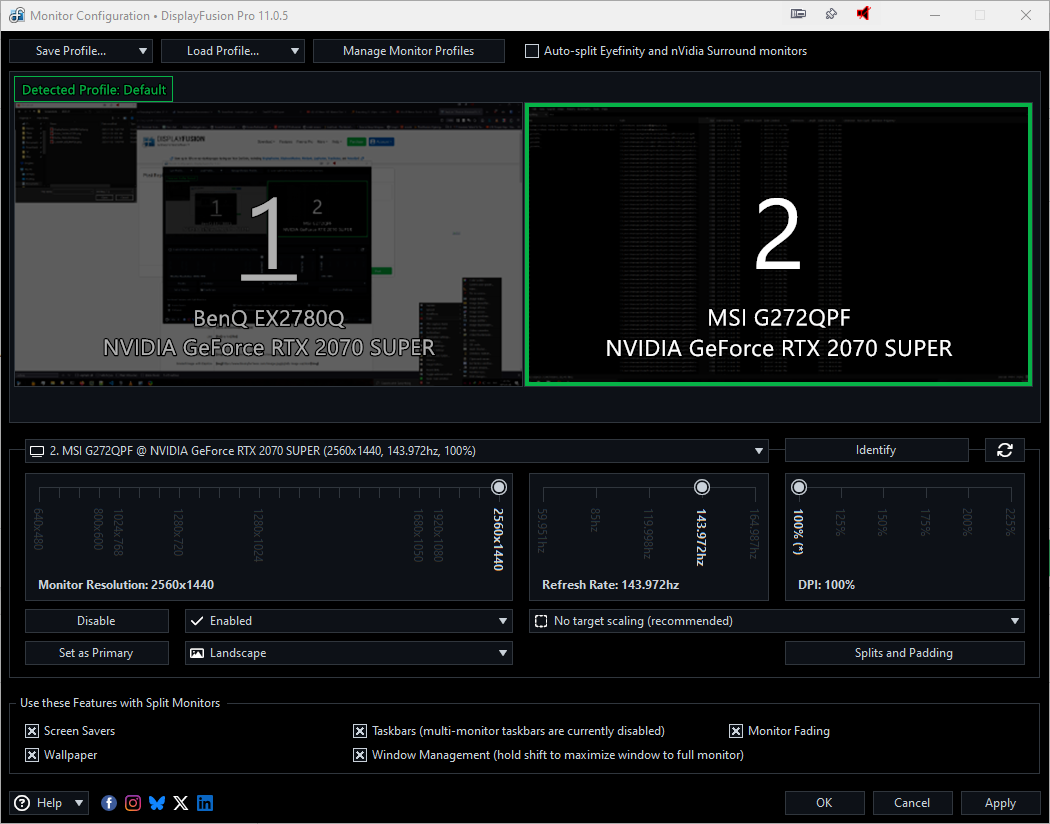Toggle the Monitor Fading checkbox
The height and width of the screenshot is (824, 1050).
coord(736,731)
